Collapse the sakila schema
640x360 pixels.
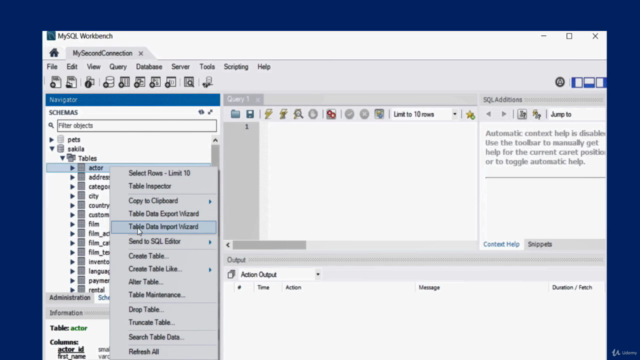point(52,149)
